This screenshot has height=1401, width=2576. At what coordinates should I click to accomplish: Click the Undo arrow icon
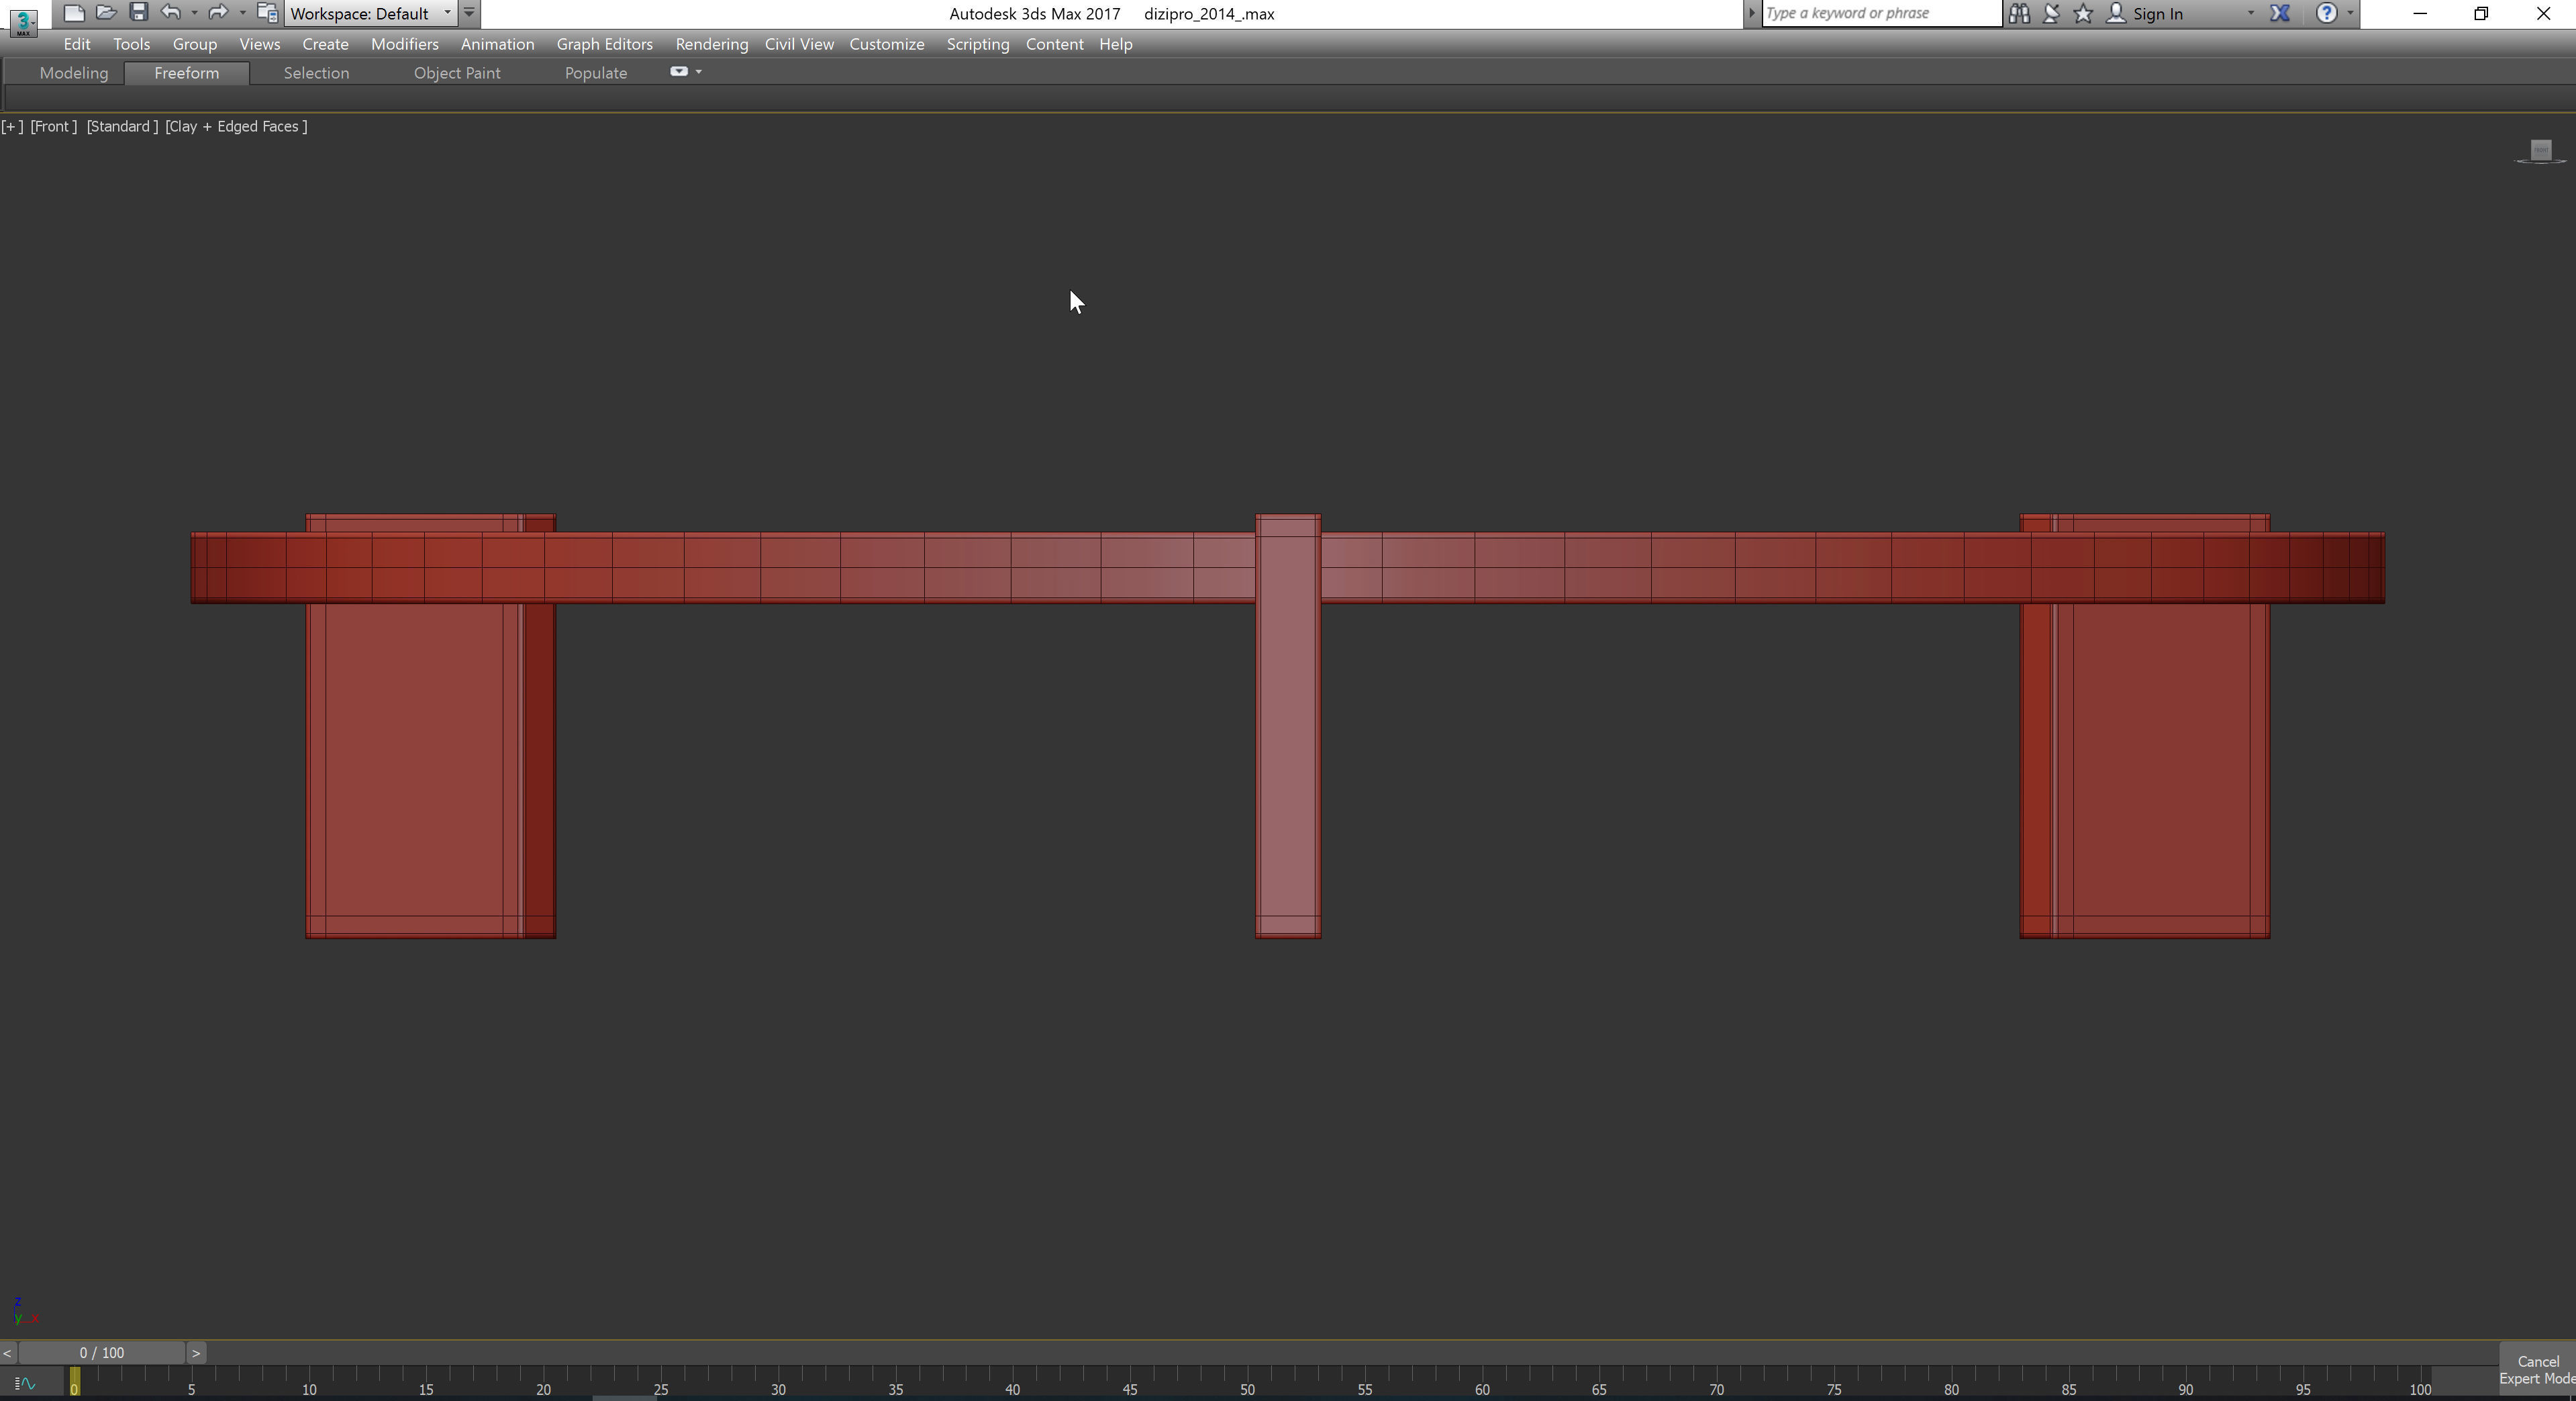[x=171, y=13]
